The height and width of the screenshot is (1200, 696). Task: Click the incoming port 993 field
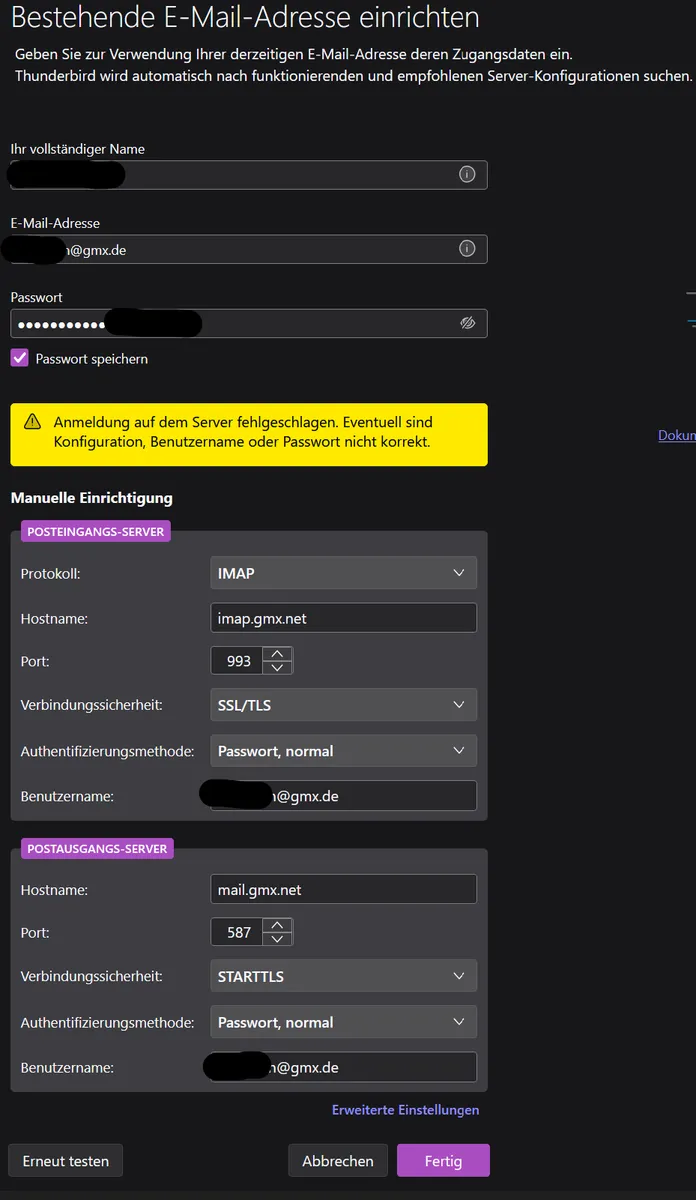[x=237, y=661]
